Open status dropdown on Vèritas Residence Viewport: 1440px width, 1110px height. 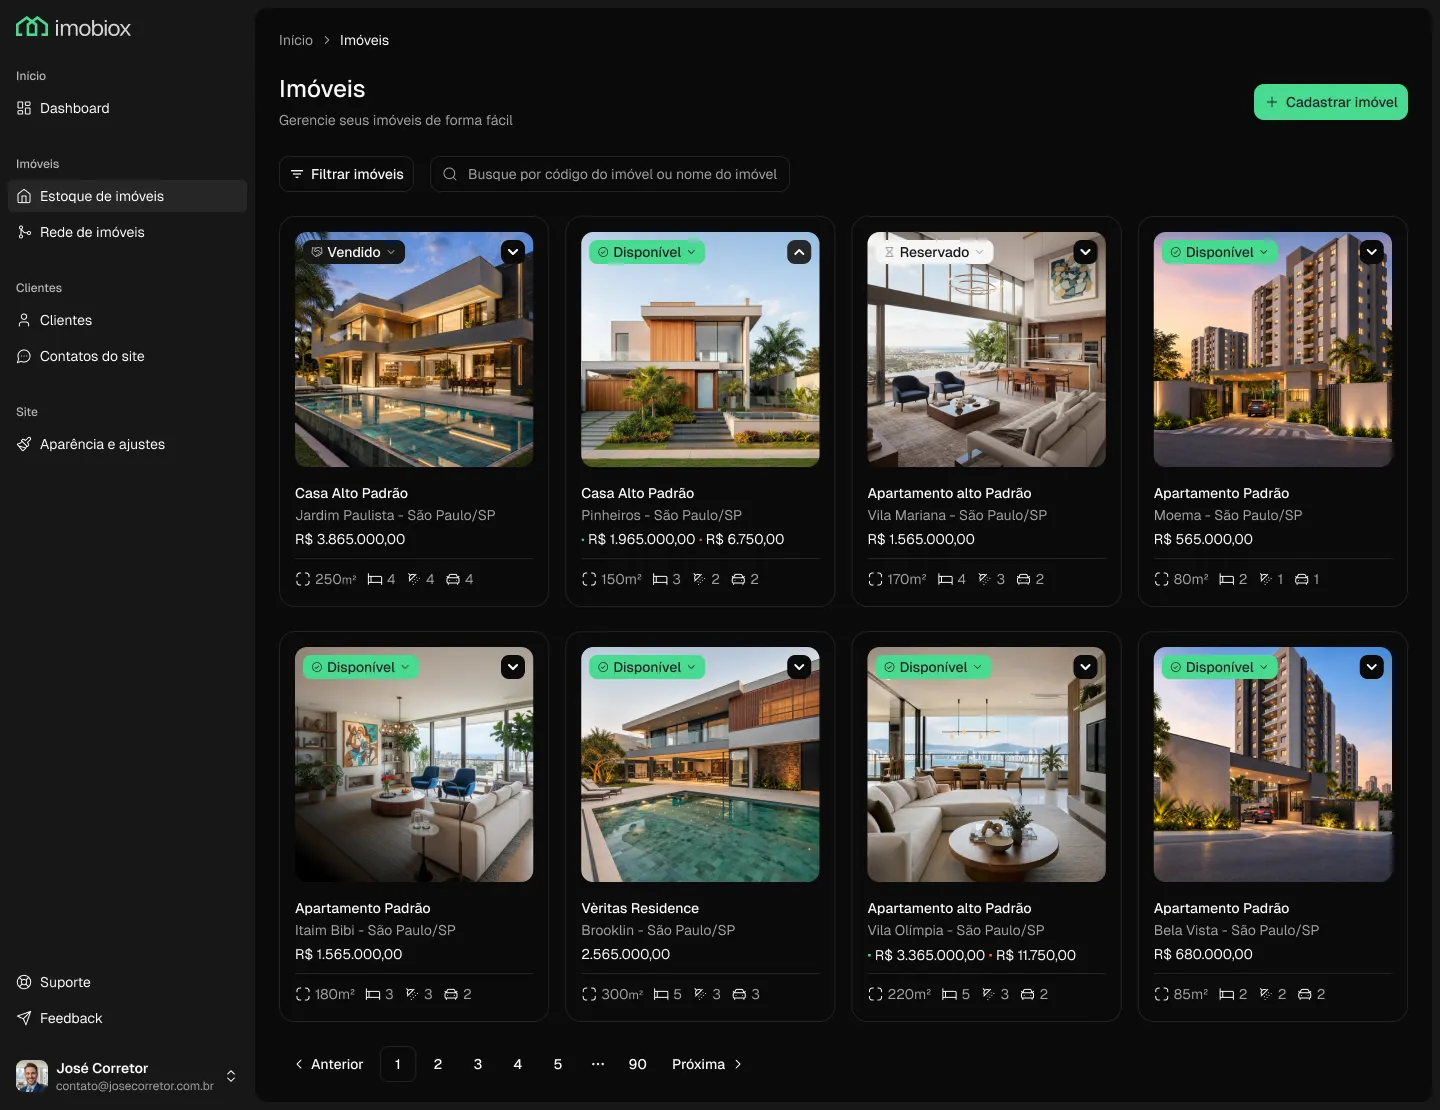pos(647,667)
